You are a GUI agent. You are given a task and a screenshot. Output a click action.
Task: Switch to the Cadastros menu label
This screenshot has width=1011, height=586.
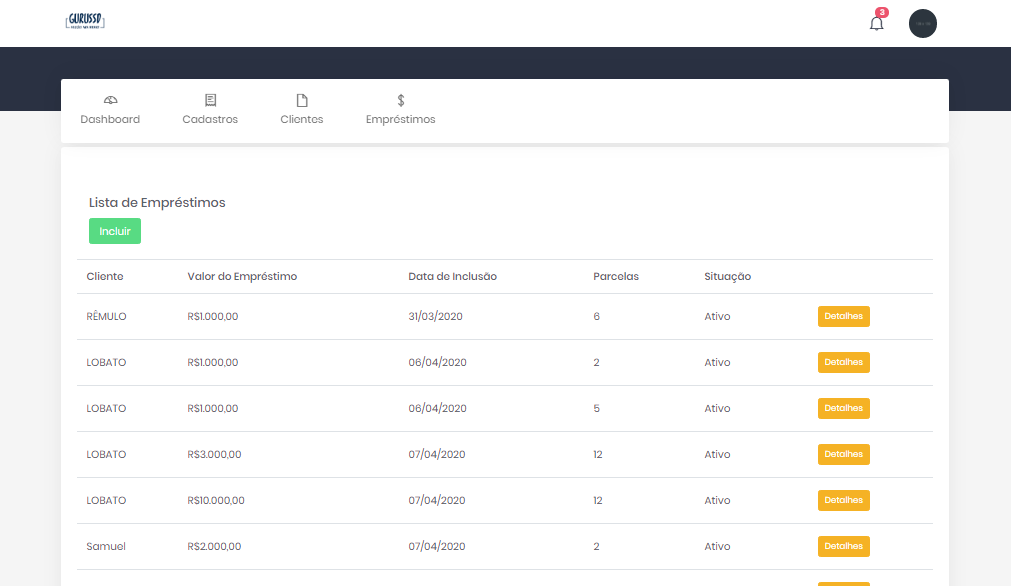(x=210, y=119)
